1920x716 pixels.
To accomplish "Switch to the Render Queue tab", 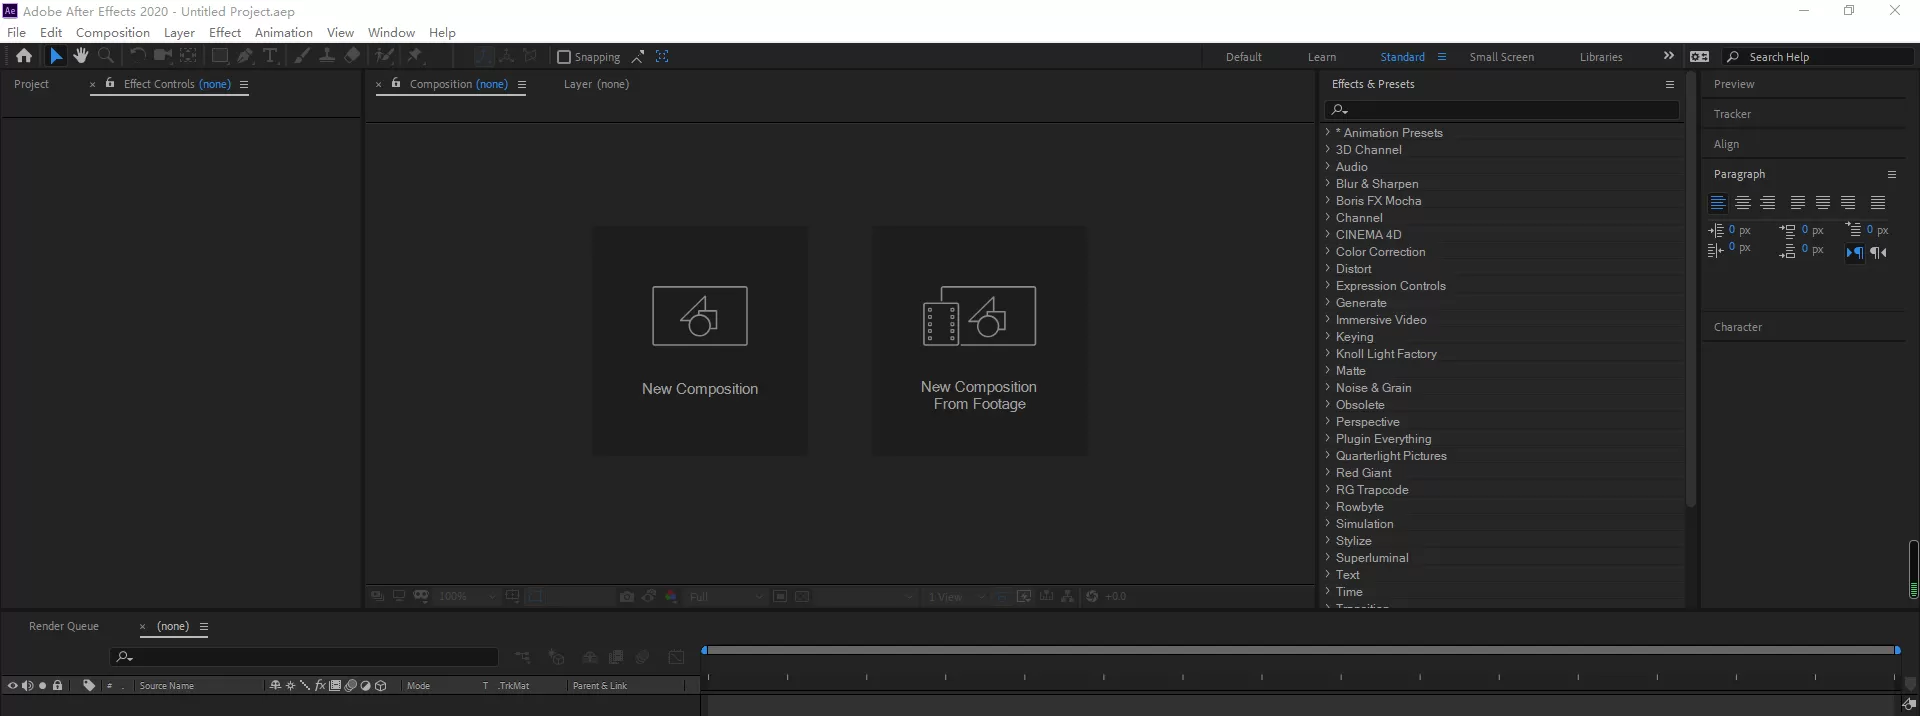I will pos(64,626).
